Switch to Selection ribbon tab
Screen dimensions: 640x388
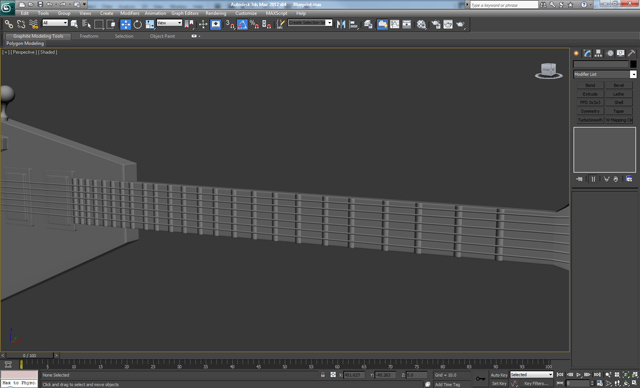pos(124,36)
